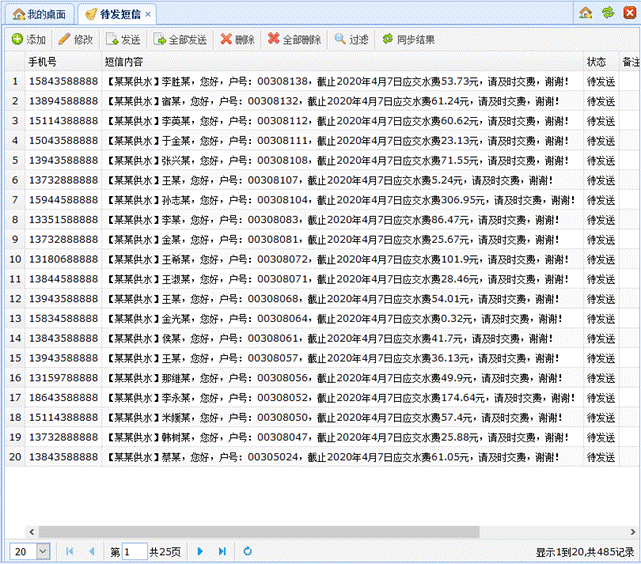Close the 待发短信 tab with its x
This screenshot has width=641, height=564.
148,15
